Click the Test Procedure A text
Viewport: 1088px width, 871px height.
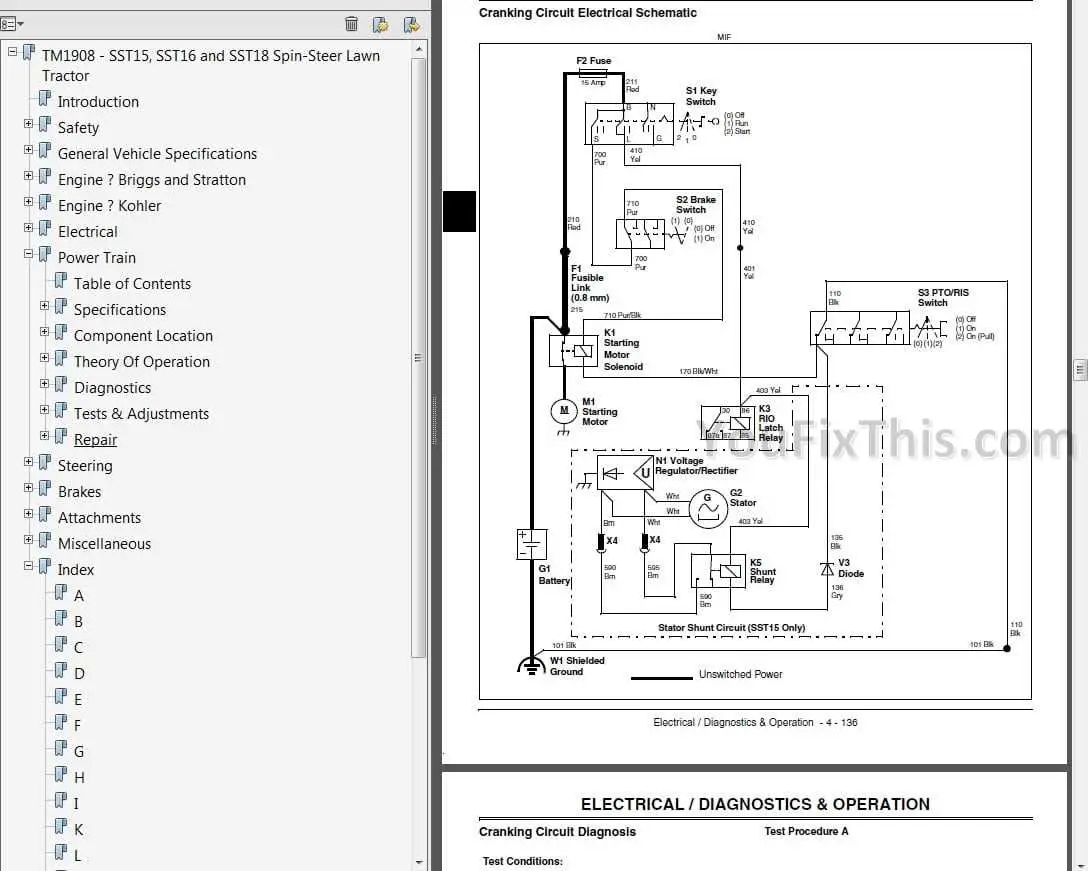click(x=806, y=831)
